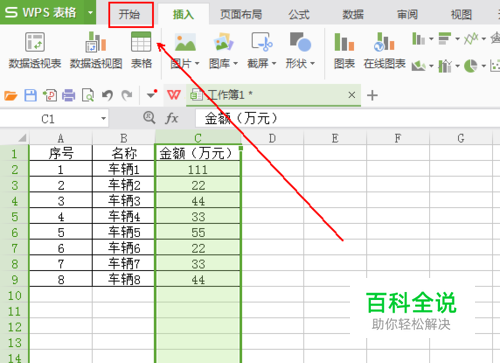This screenshot has width=500, height=363.
Task: Export to PDF icon in the quick toolbar
Action: 50,96
